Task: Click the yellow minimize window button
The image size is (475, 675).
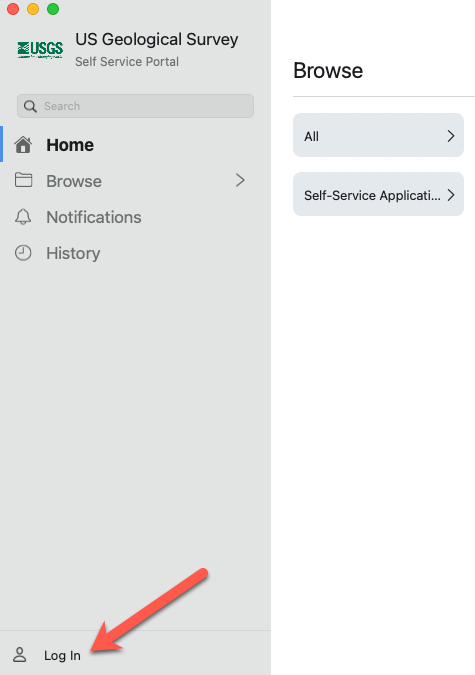Action: coord(33,9)
